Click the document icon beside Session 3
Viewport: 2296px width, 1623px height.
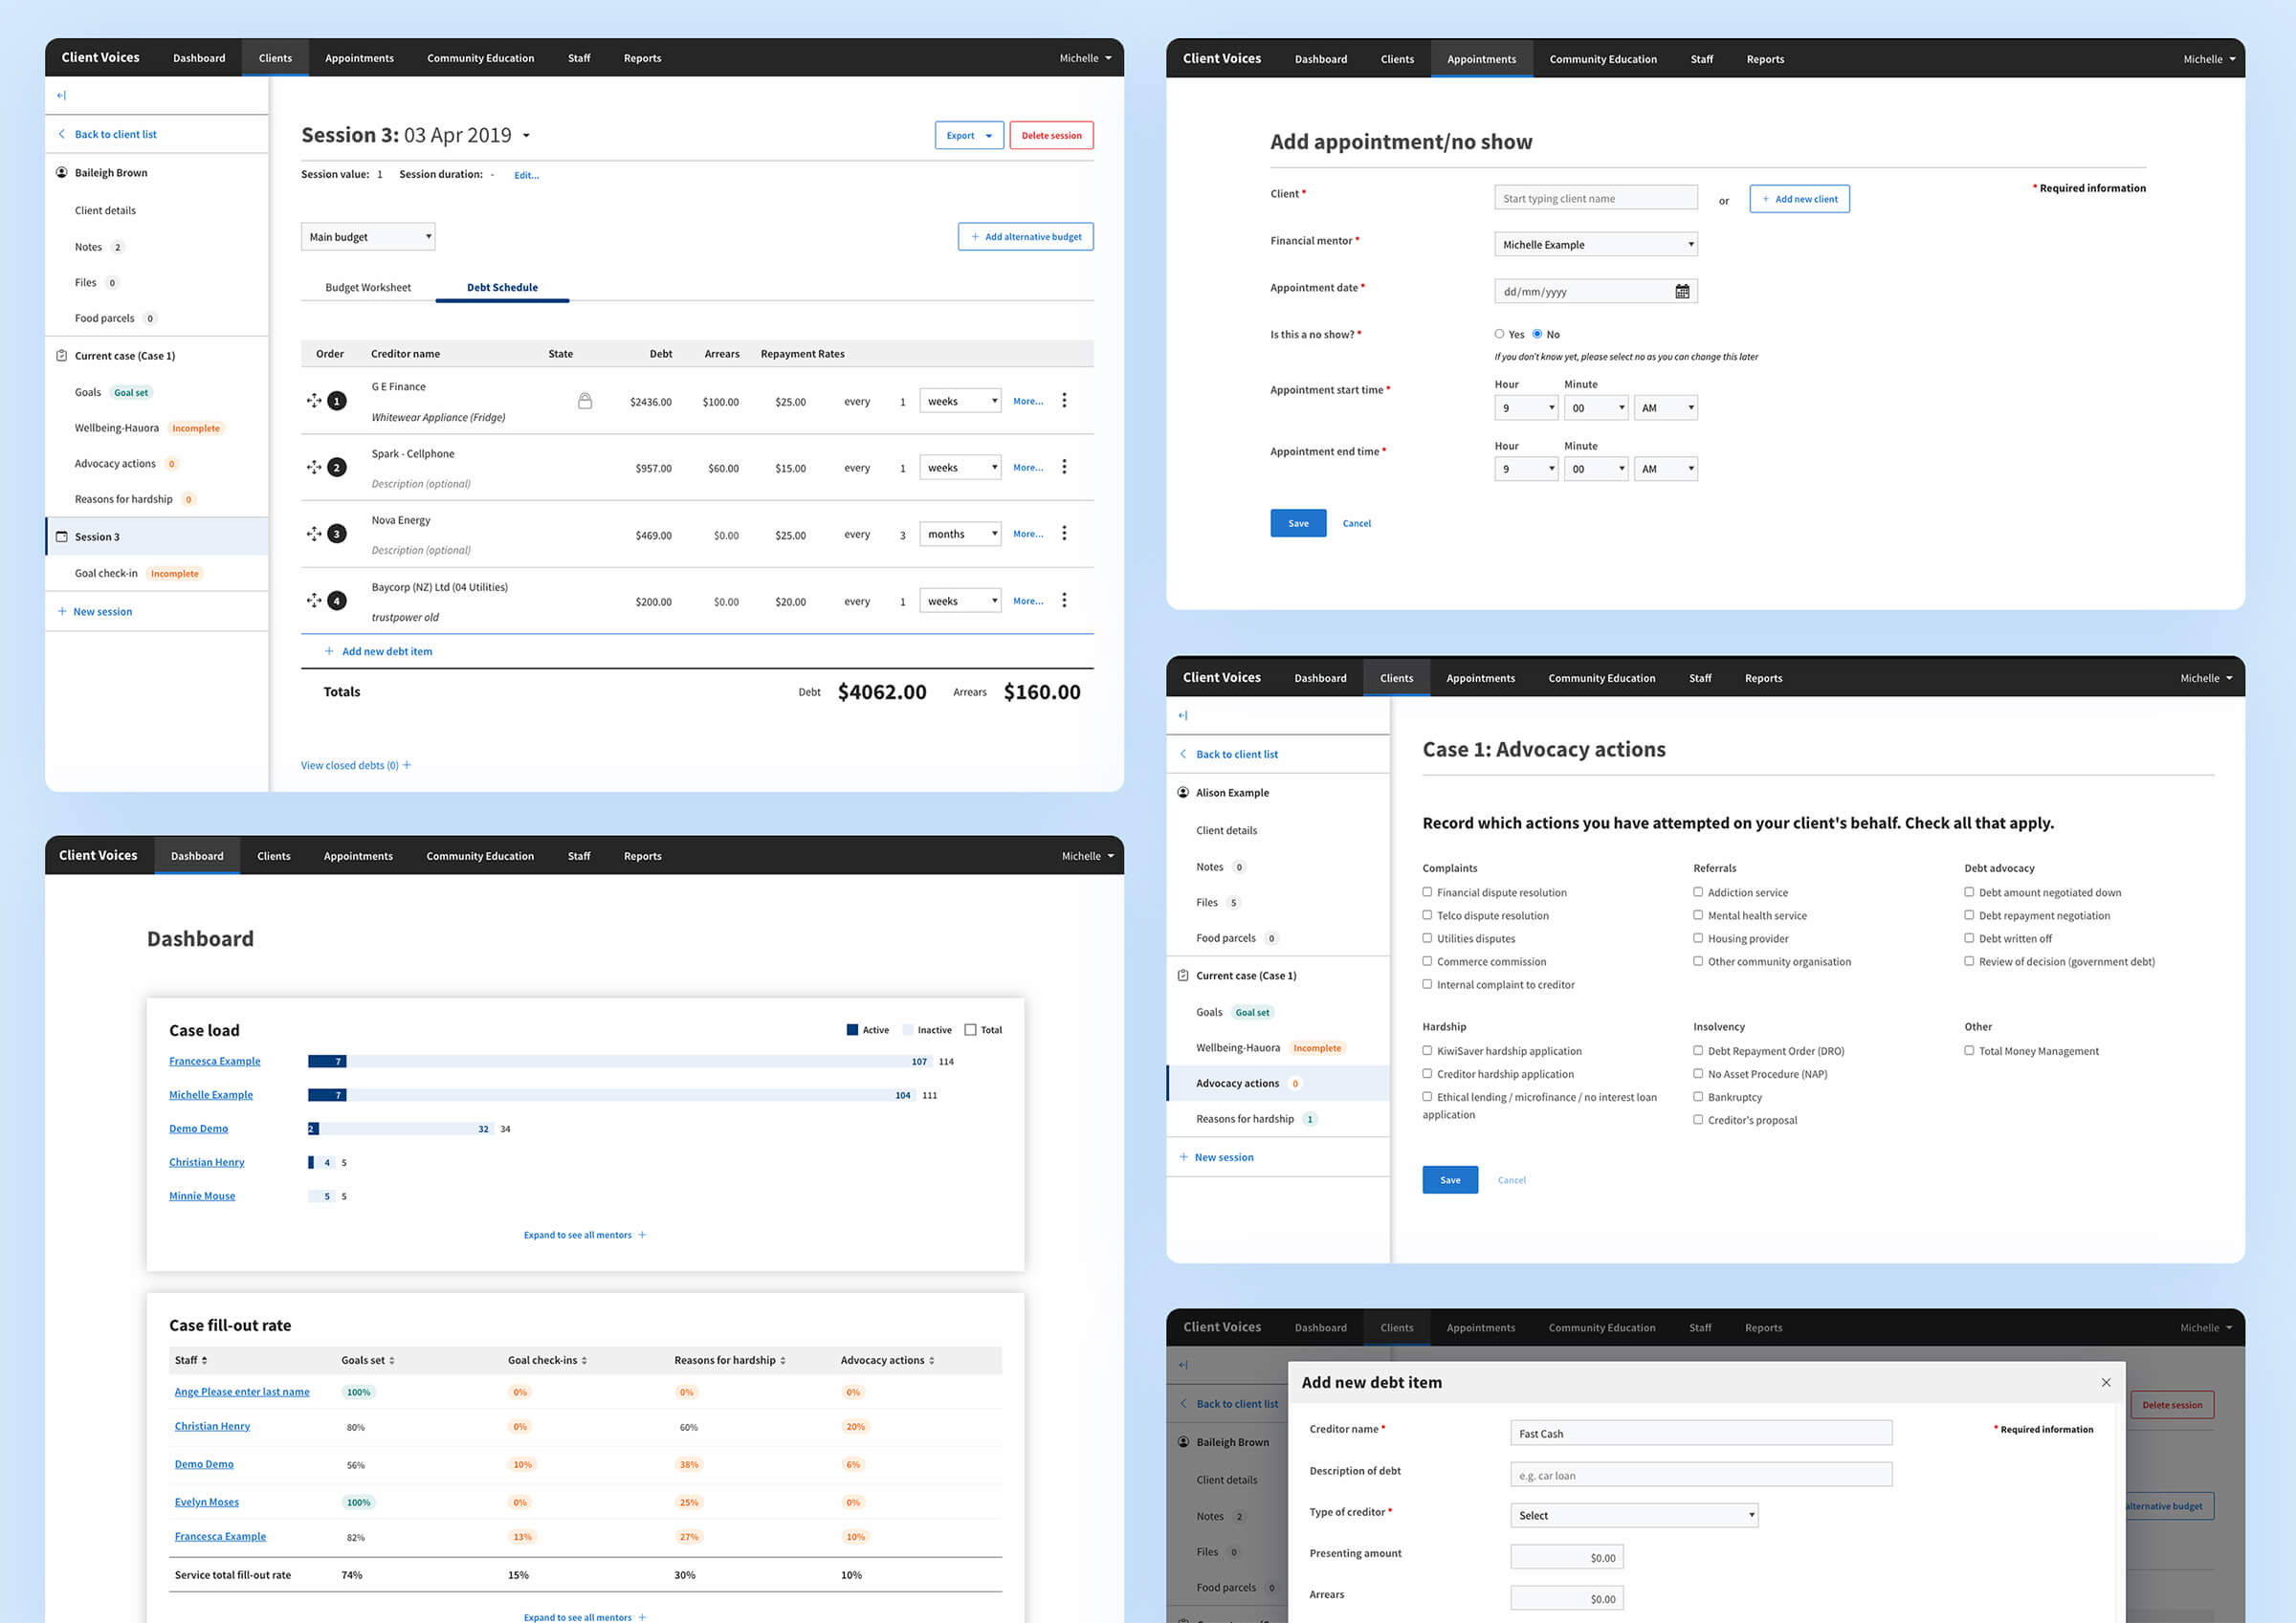tap(61, 536)
